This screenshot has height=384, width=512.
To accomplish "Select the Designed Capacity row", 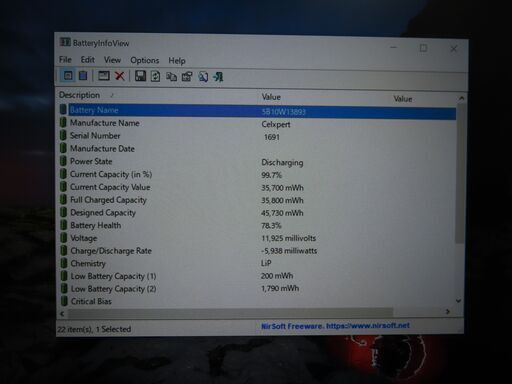I will [x=257, y=213].
